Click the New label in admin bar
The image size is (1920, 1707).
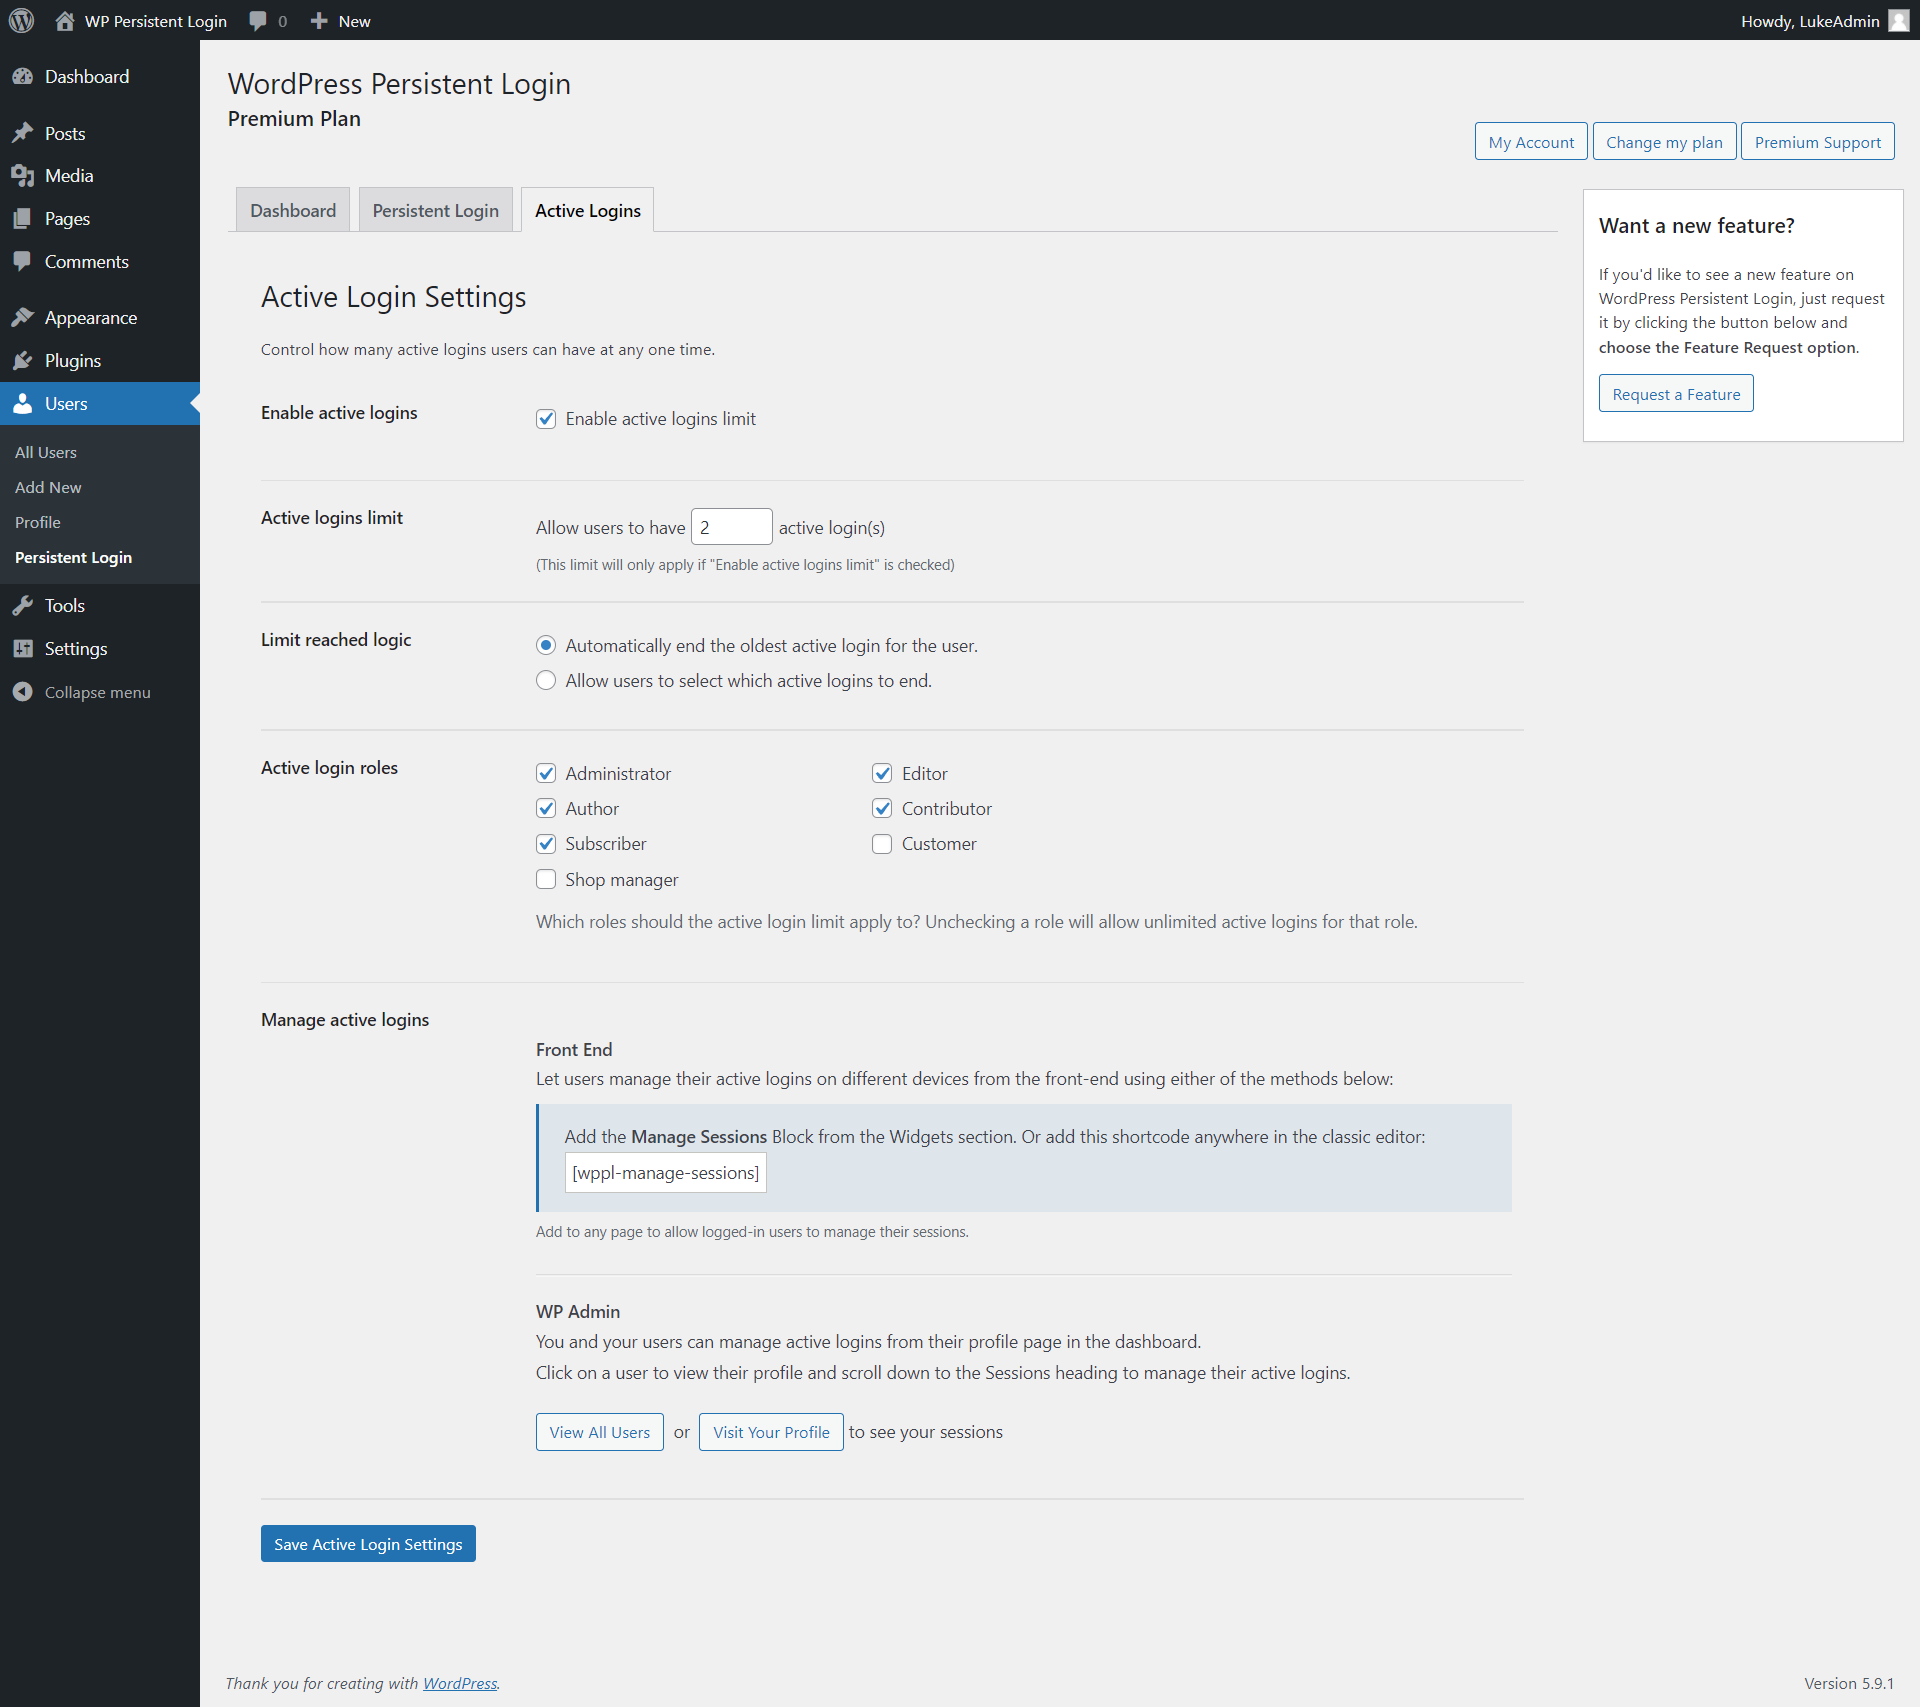click(354, 21)
